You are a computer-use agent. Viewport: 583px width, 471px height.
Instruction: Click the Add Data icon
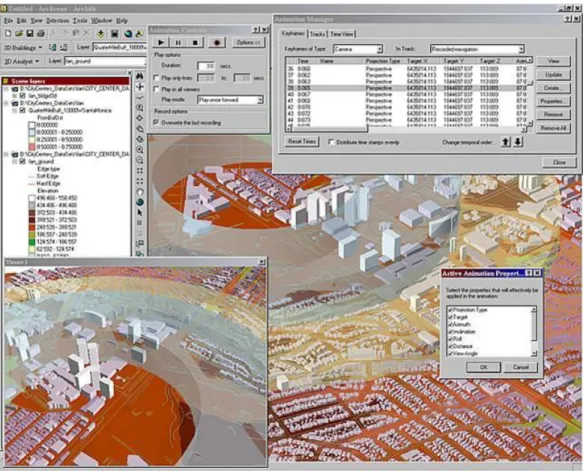tap(100, 34)
